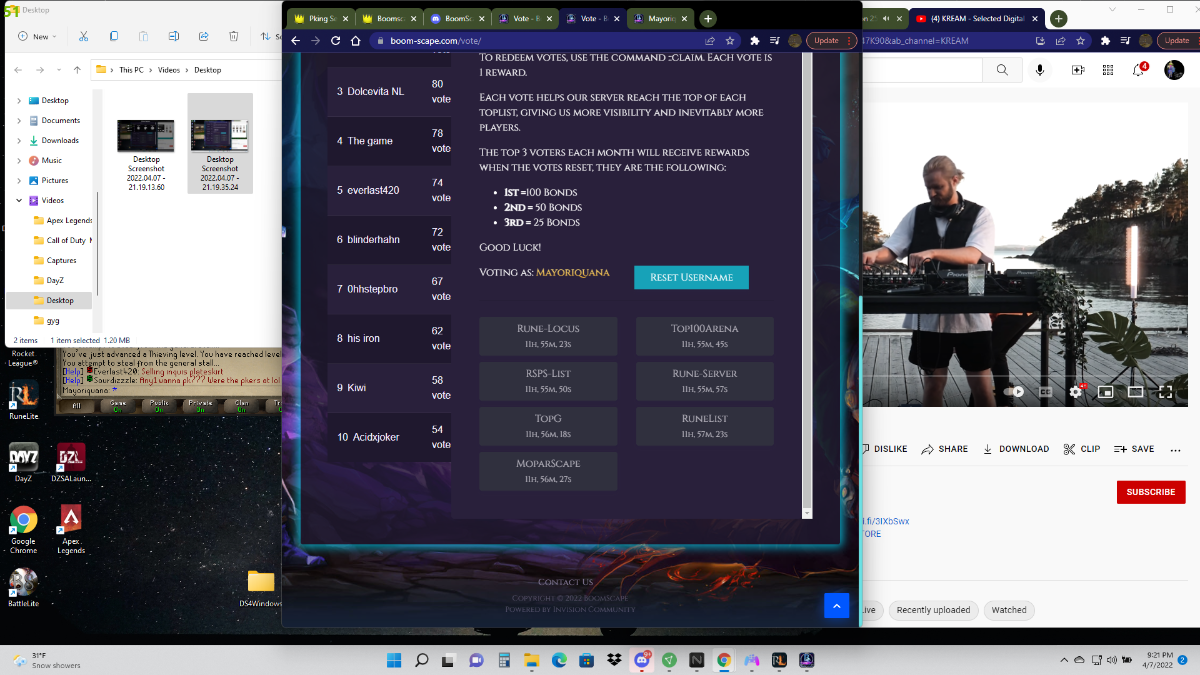
Task: Toggle autoplay switch on YouTube player
Action: 1015,392
